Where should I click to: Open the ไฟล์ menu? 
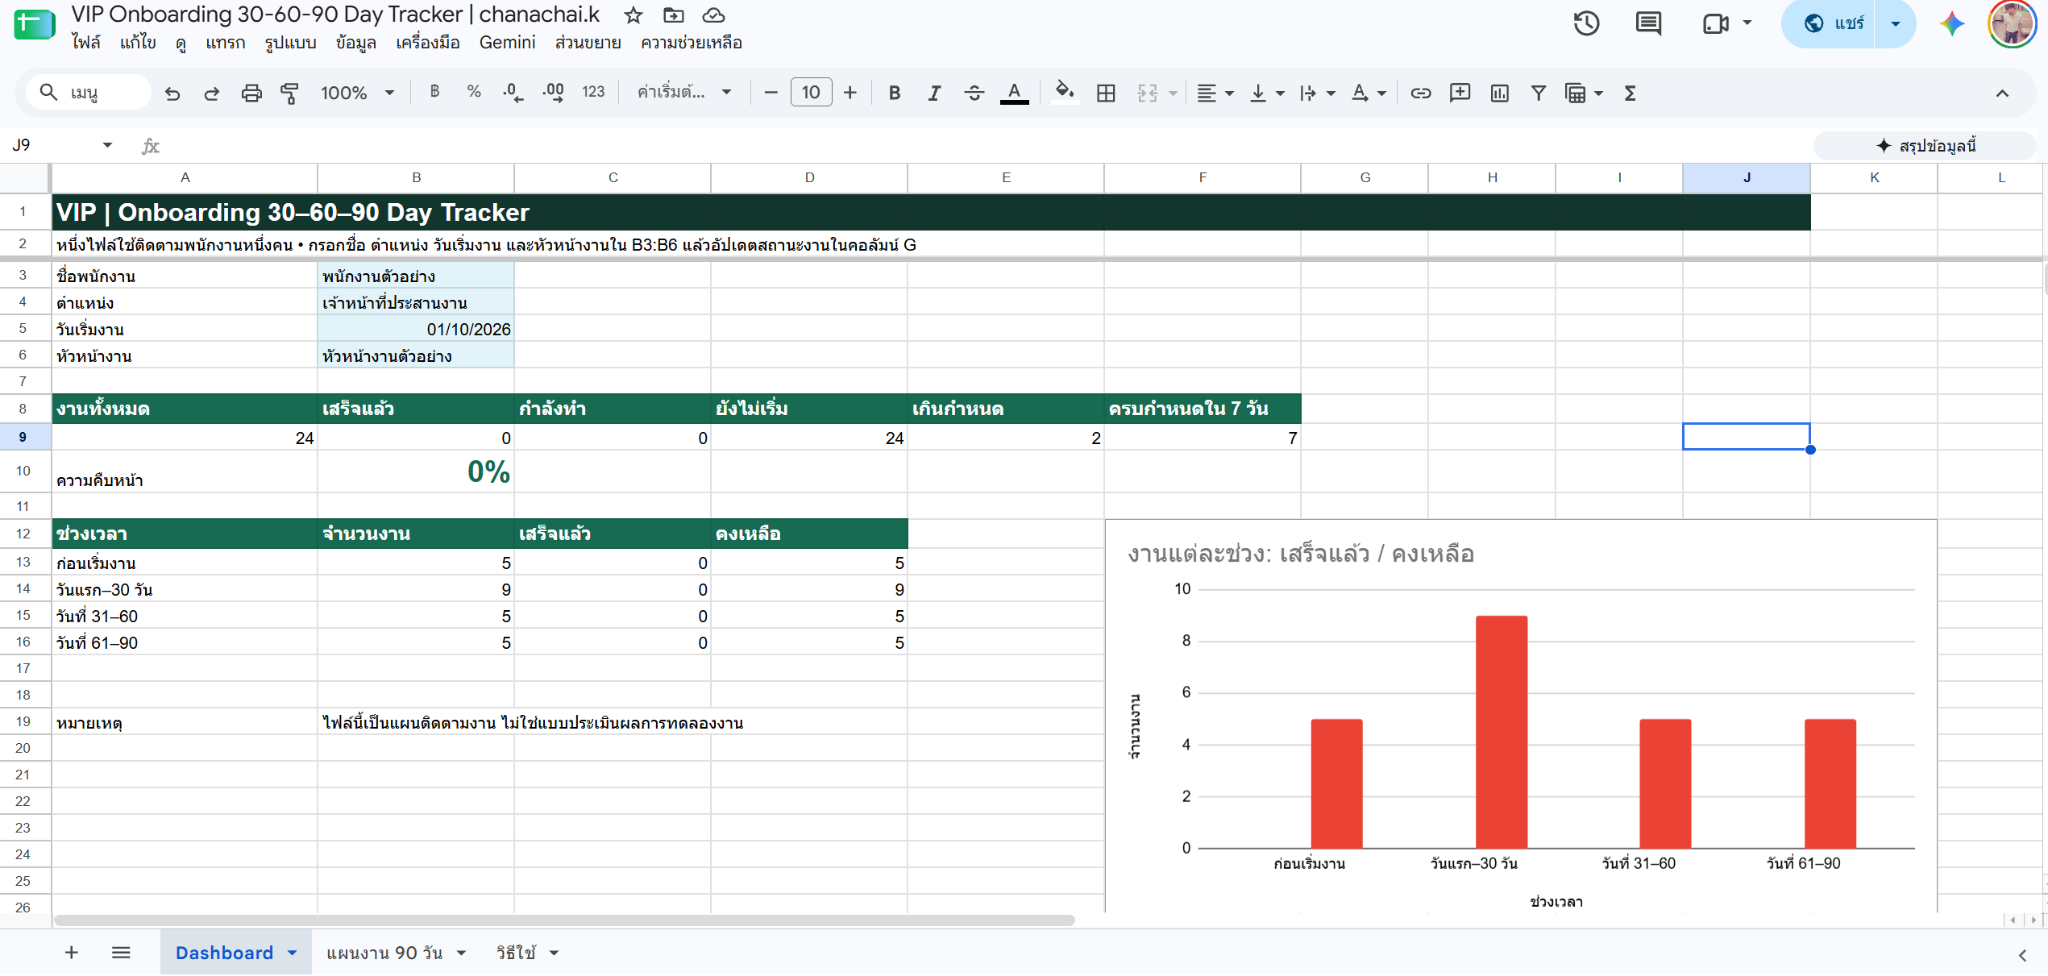click(x=86, y=42)
